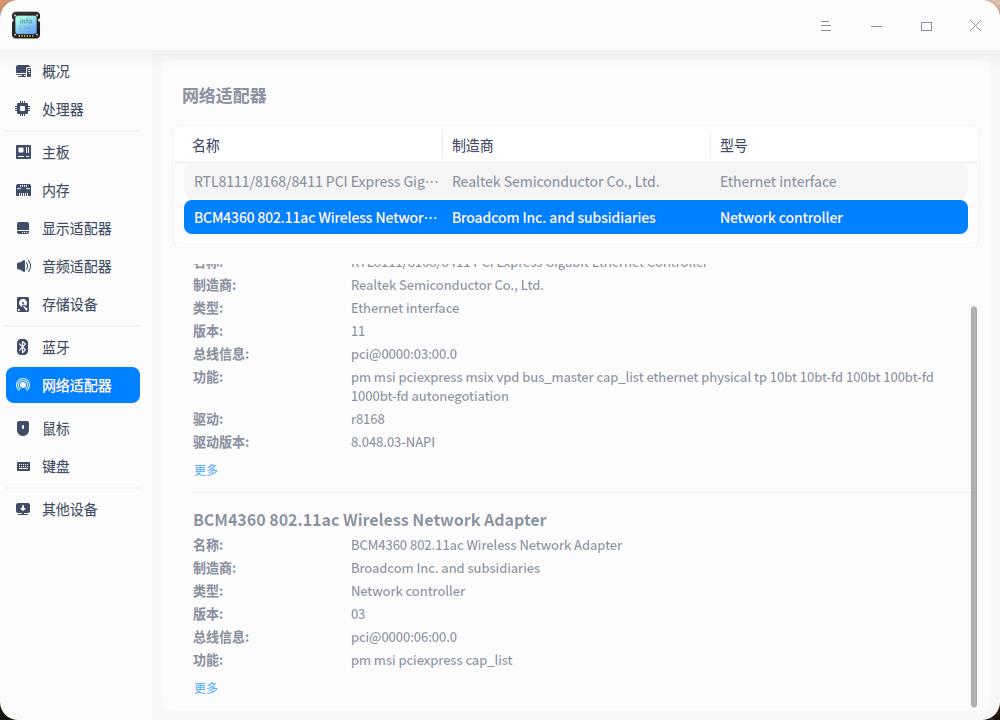The height and width of the screenshot is (720, 1000).
Task: Maximize the Device Manager window
Action: click(x=926, y=26)
